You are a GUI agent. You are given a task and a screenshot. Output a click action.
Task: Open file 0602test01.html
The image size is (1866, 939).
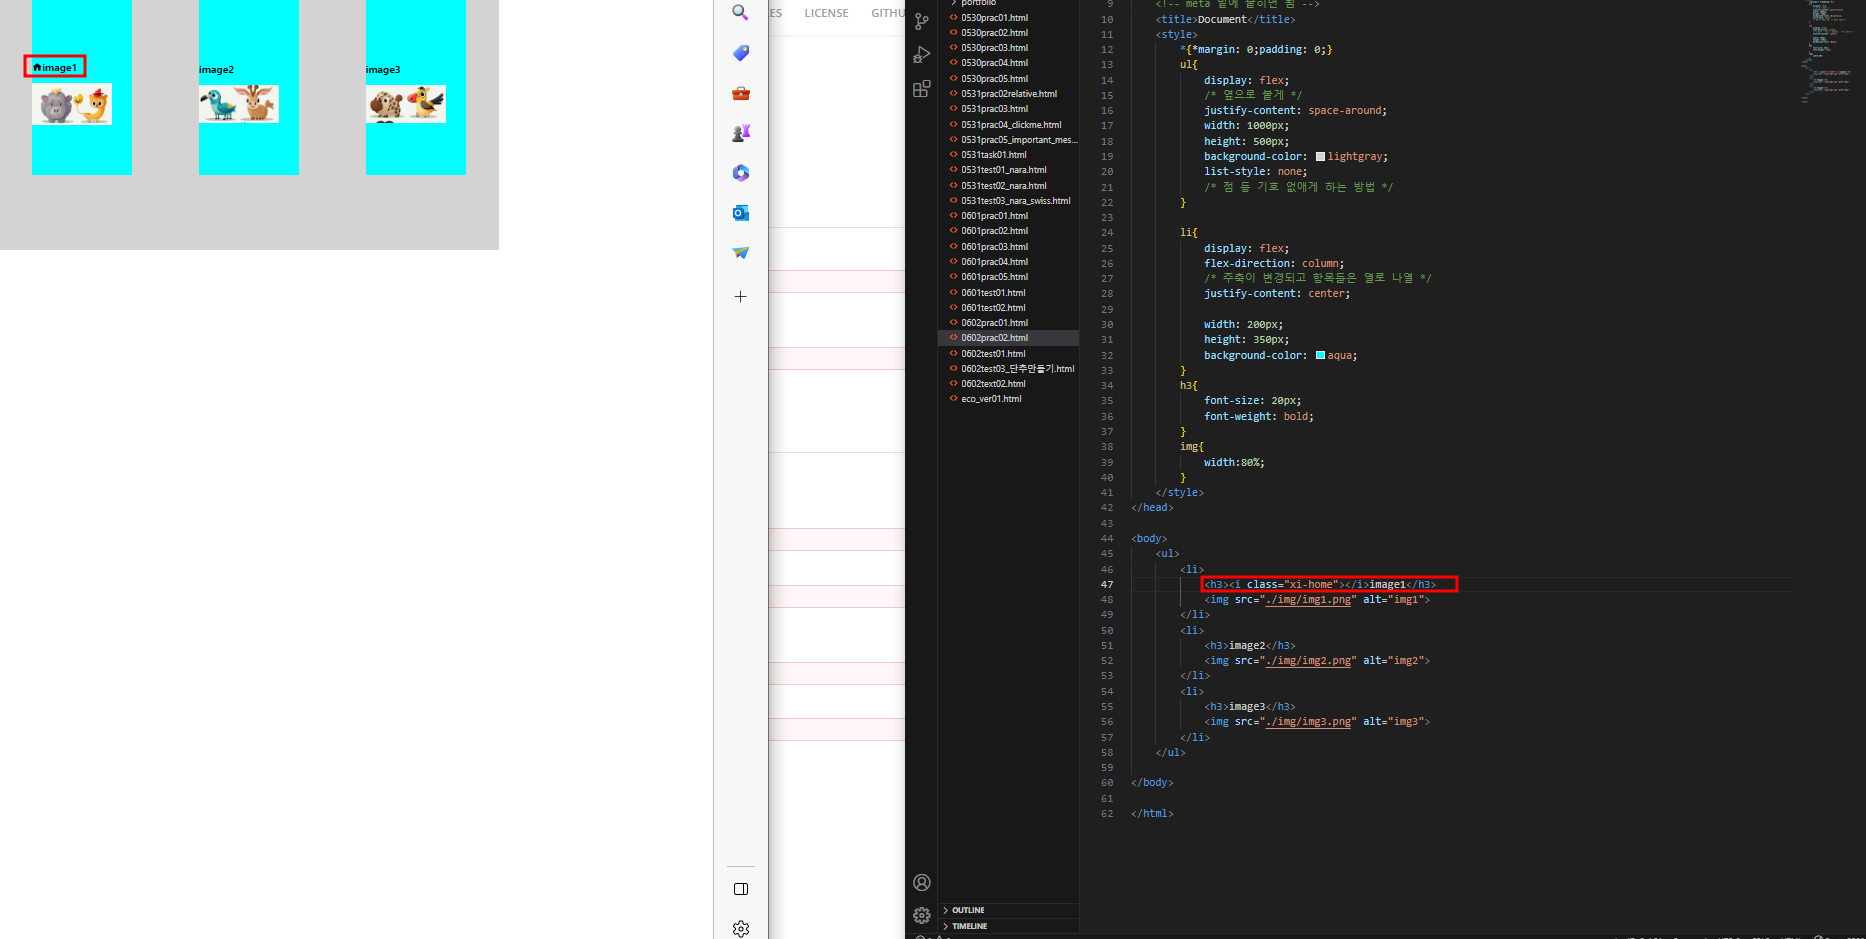click(x=993, y=354)
